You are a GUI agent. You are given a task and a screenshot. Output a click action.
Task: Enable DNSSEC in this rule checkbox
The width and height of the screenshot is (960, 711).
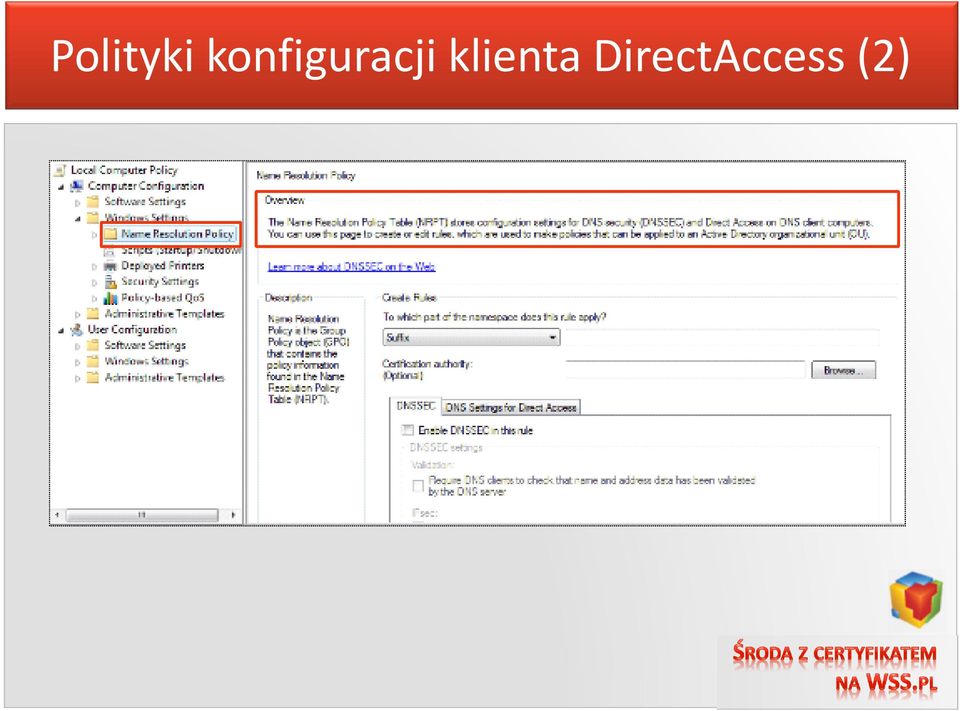[408, 430]
